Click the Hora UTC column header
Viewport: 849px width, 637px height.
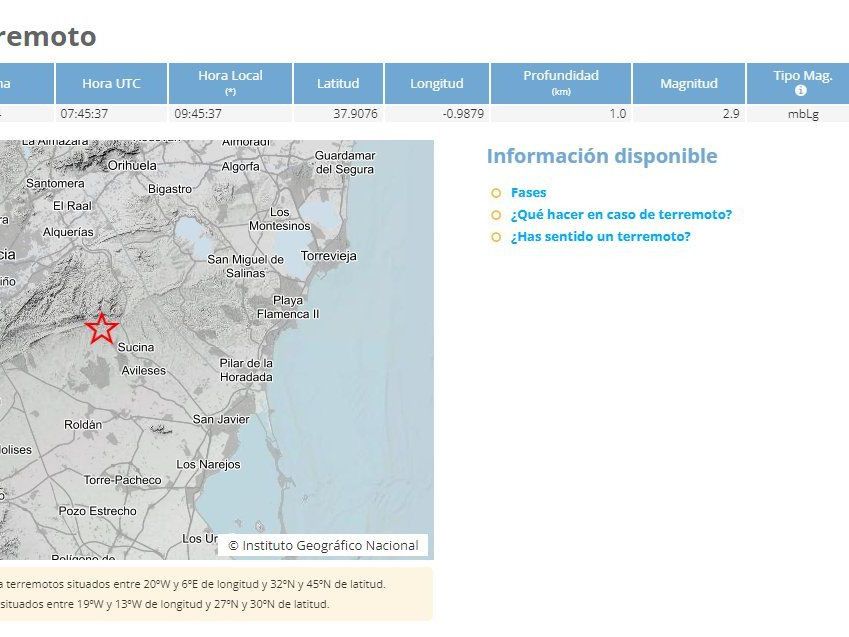point(111,83)
